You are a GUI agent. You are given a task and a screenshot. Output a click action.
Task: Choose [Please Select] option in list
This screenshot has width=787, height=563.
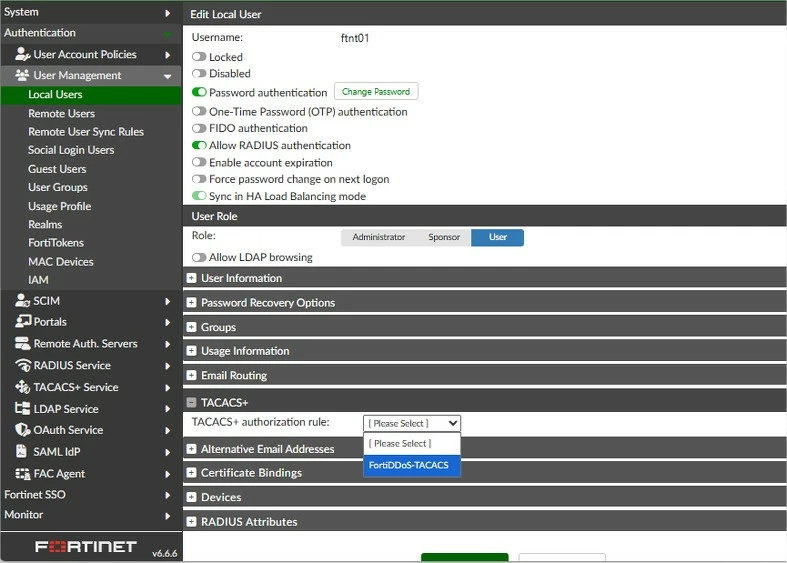tap(412, 444)
